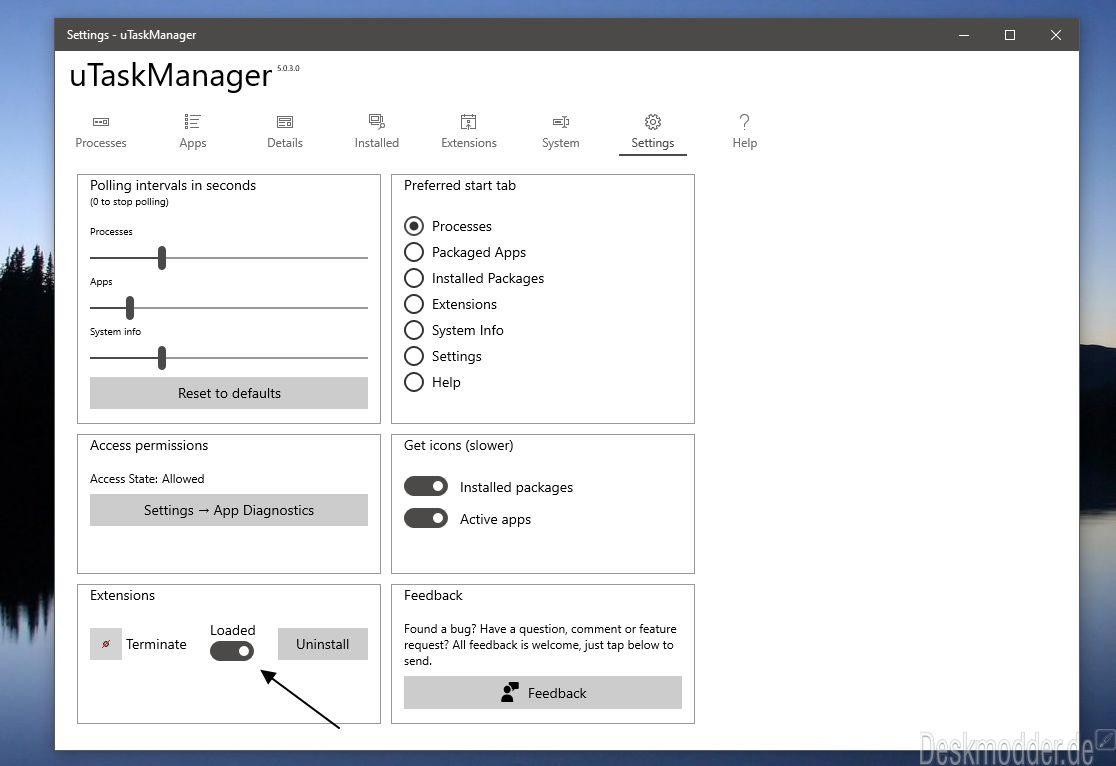Disable the Active apps icons switch
This screenshot has width=1116, height=766.
pyautogui.click(x=426, y=519)
